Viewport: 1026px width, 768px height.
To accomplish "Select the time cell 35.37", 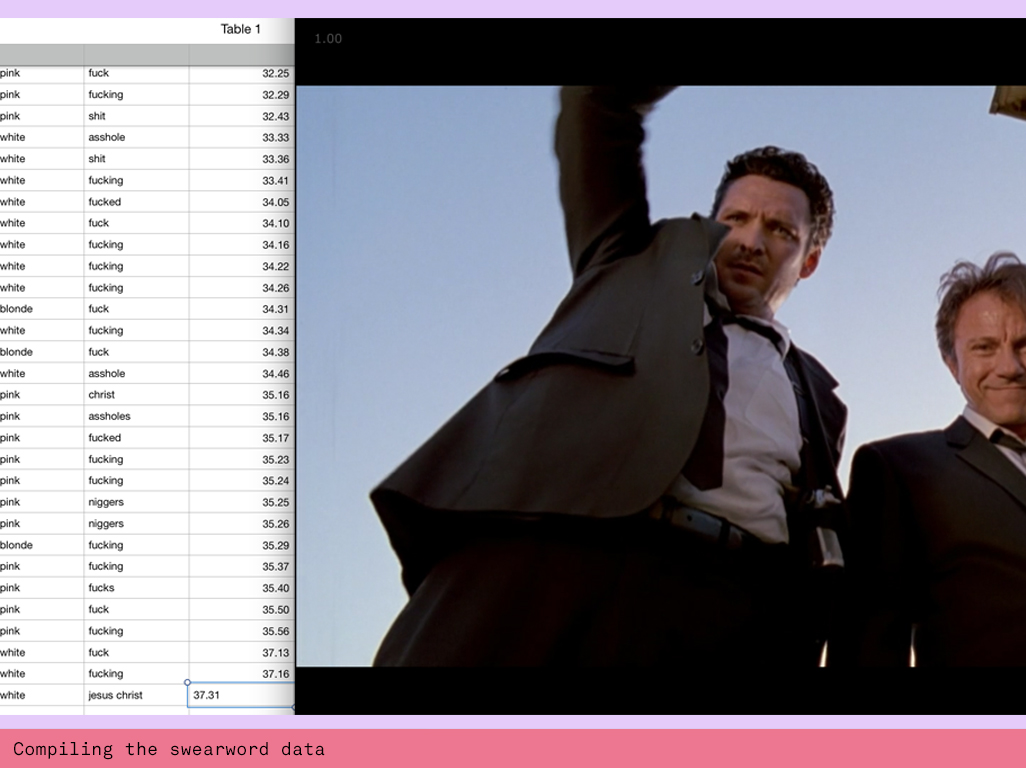I will coord(241,567).
